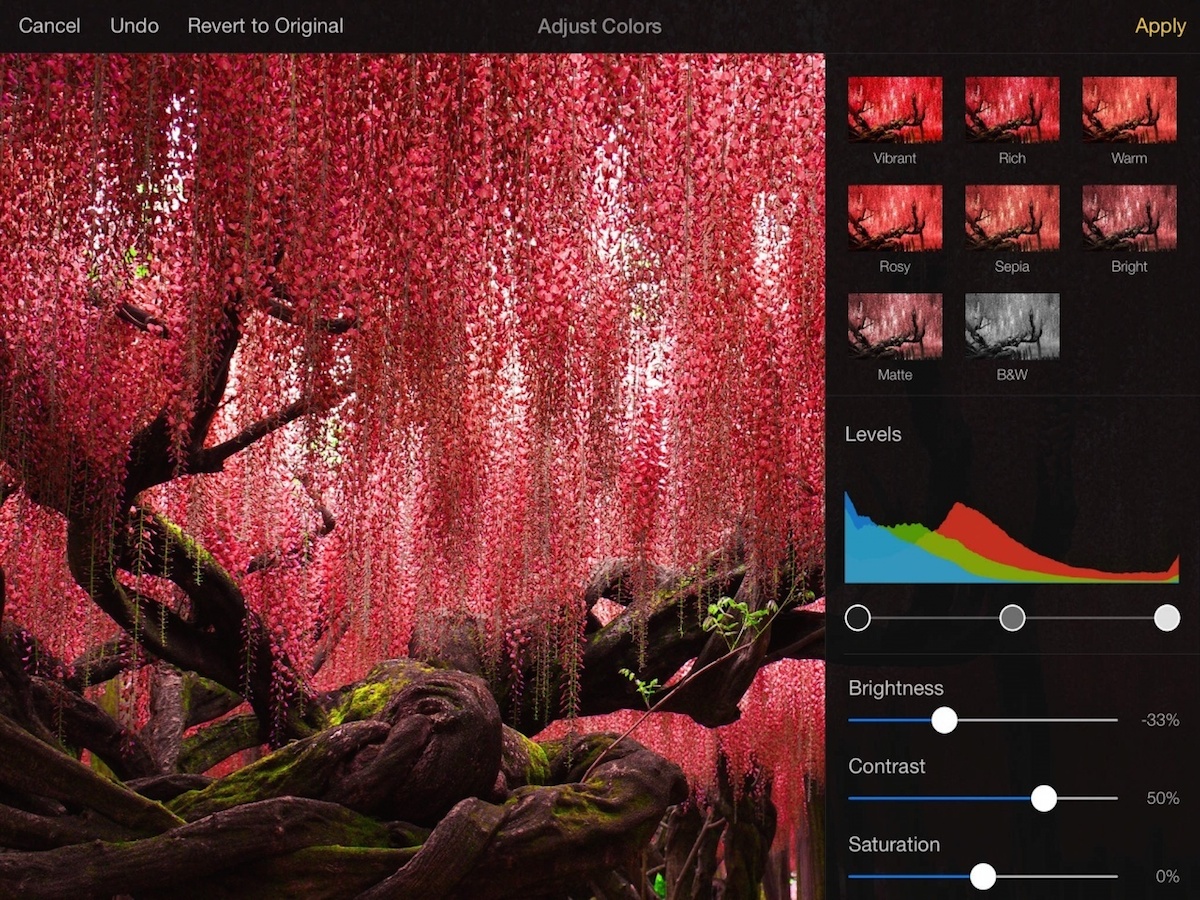Apply the Warm filter to the photo
The height and width of the screenshot is (900, 1200).
[1128, 110]
